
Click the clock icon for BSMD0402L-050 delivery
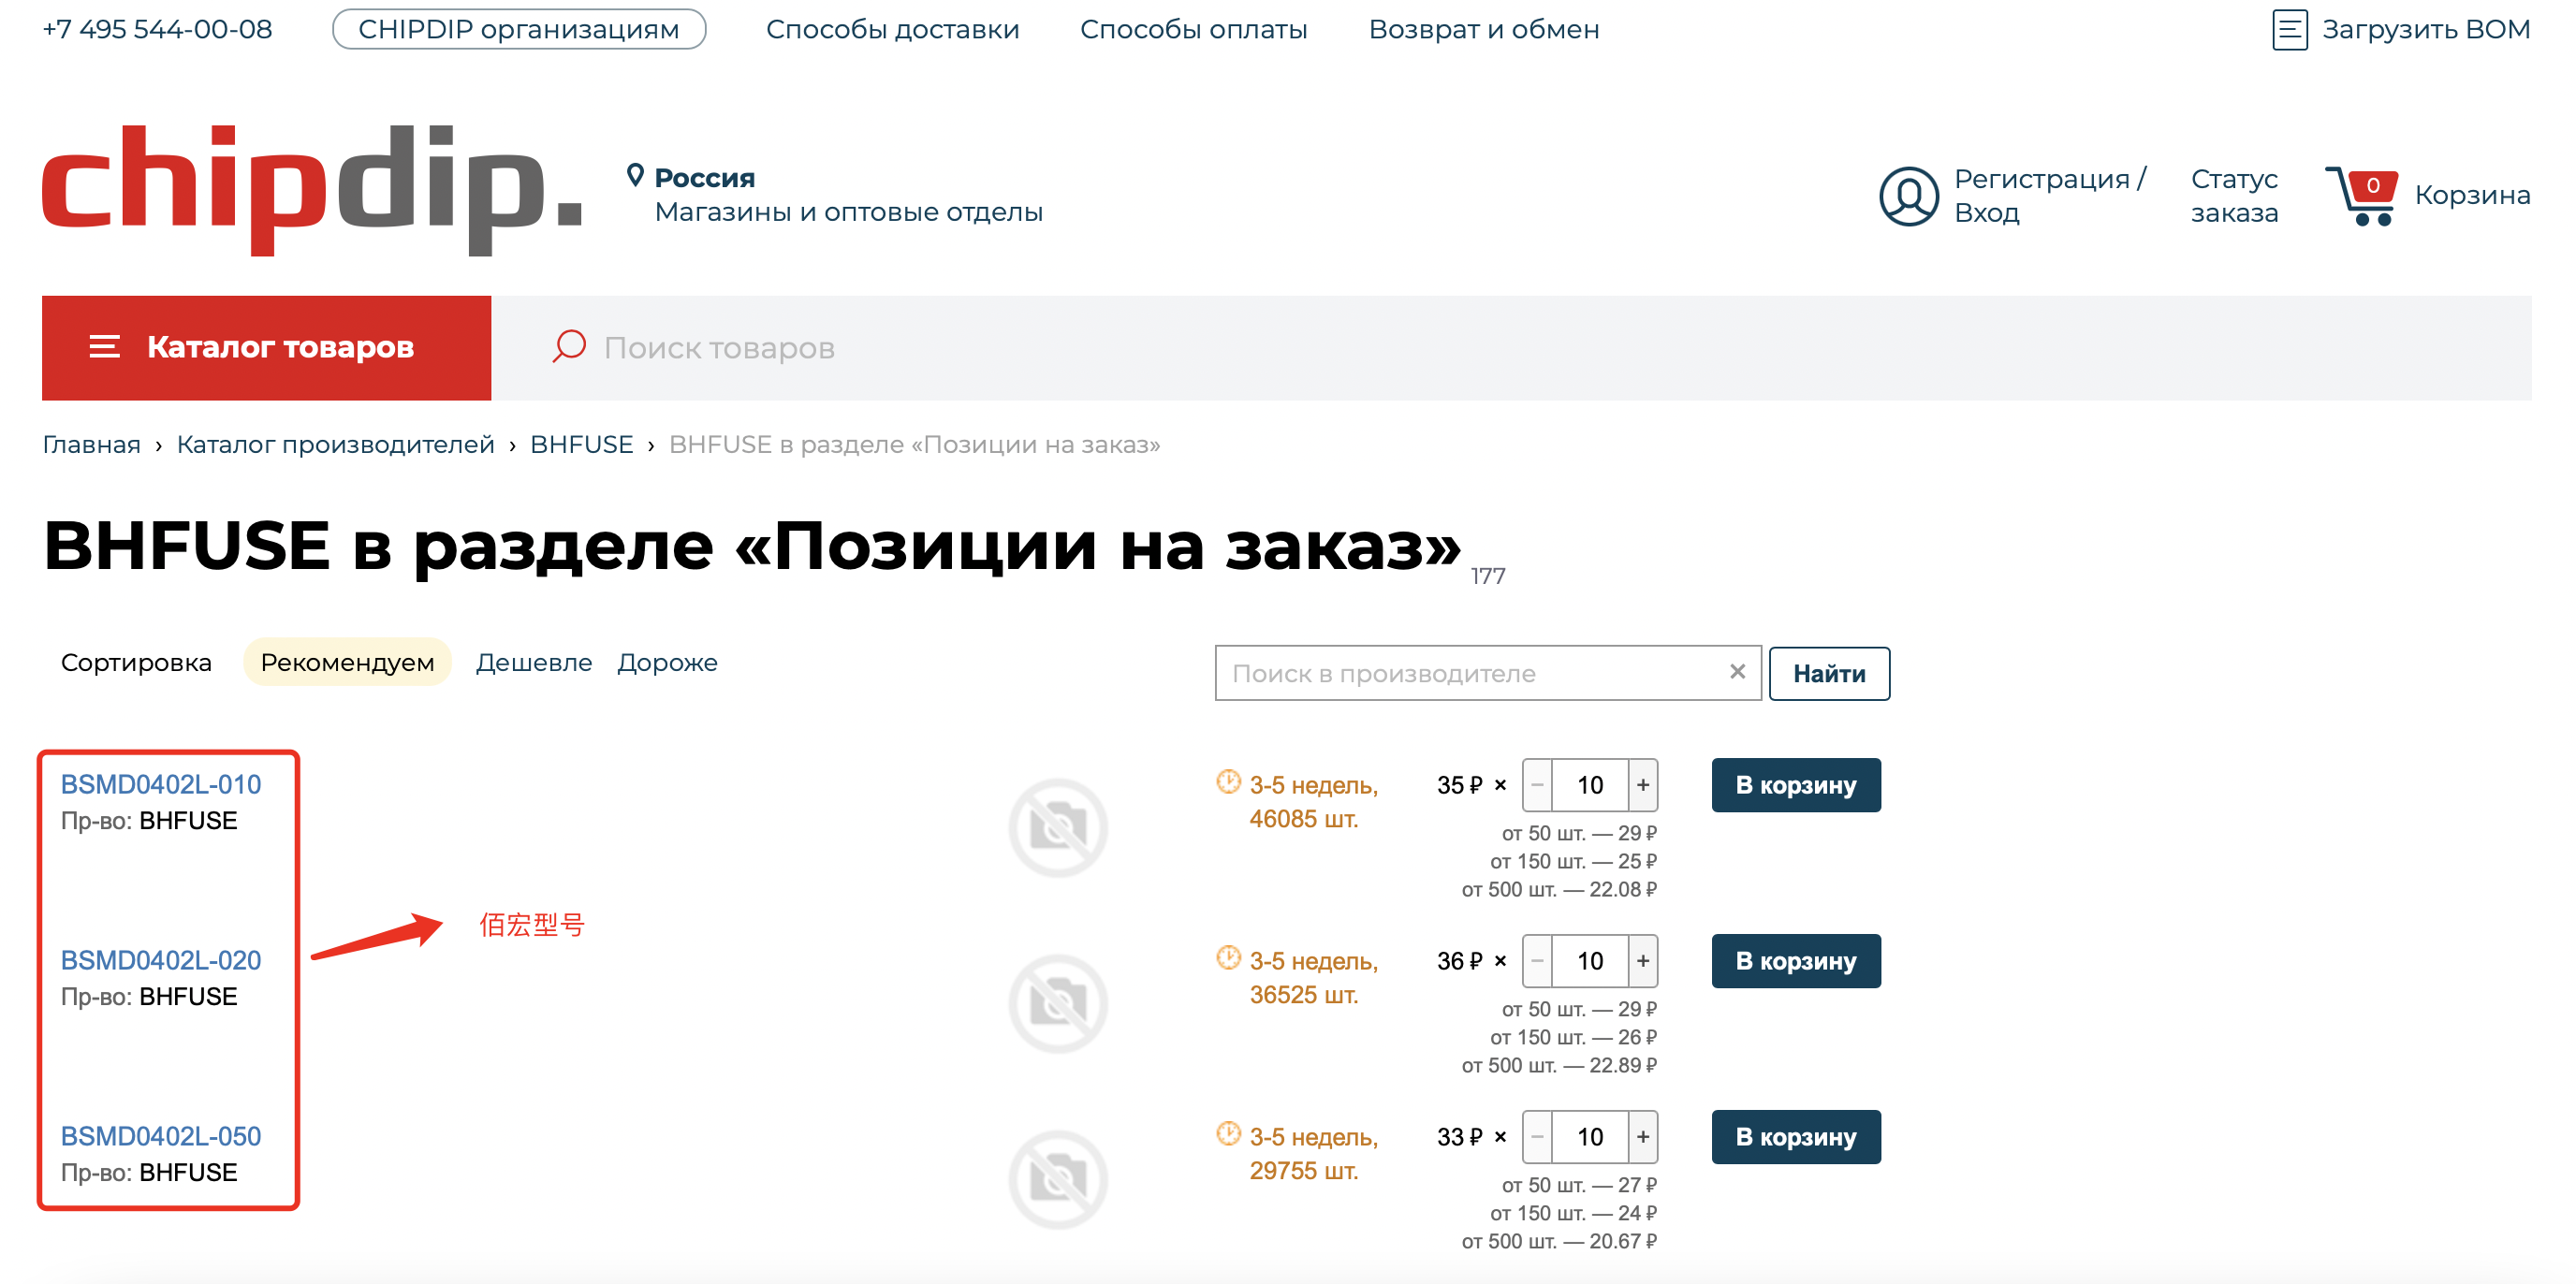[x=1228, y=1134]
